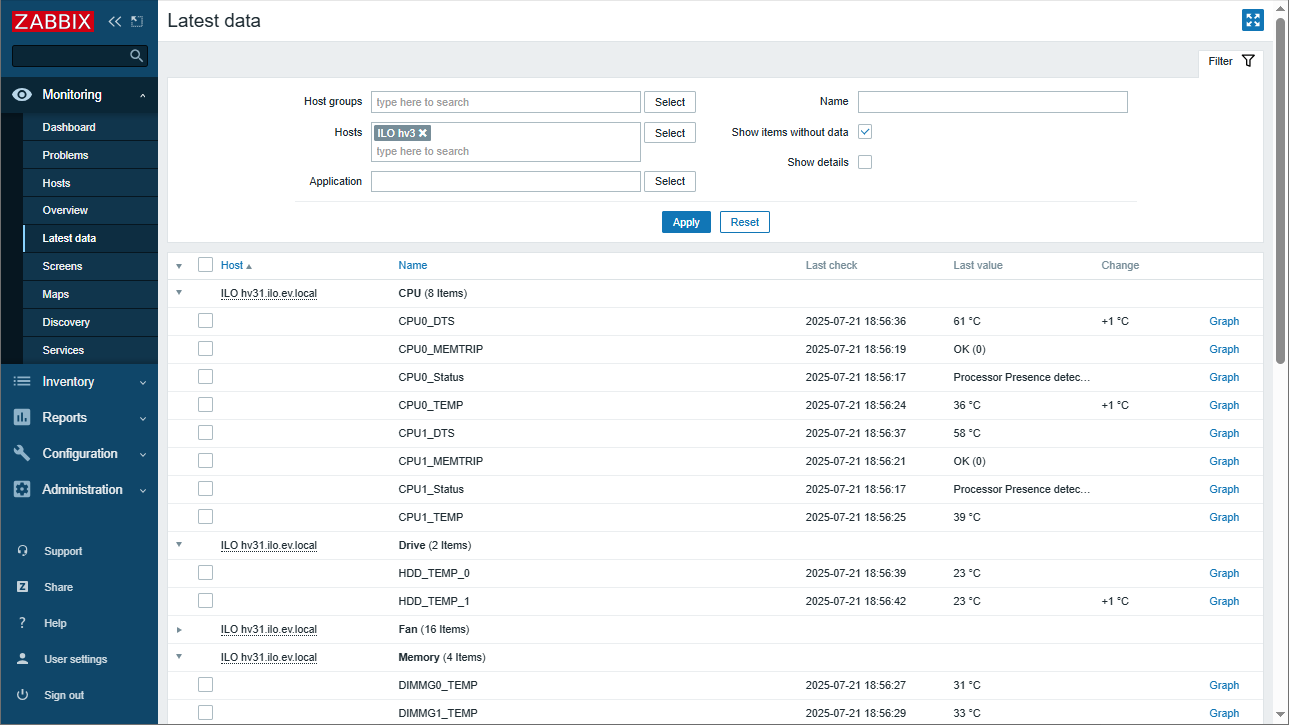Check the CPU1_TEMP row checkbox
The width and height of the screenshot is (1289, 727).
pos(205,517)
